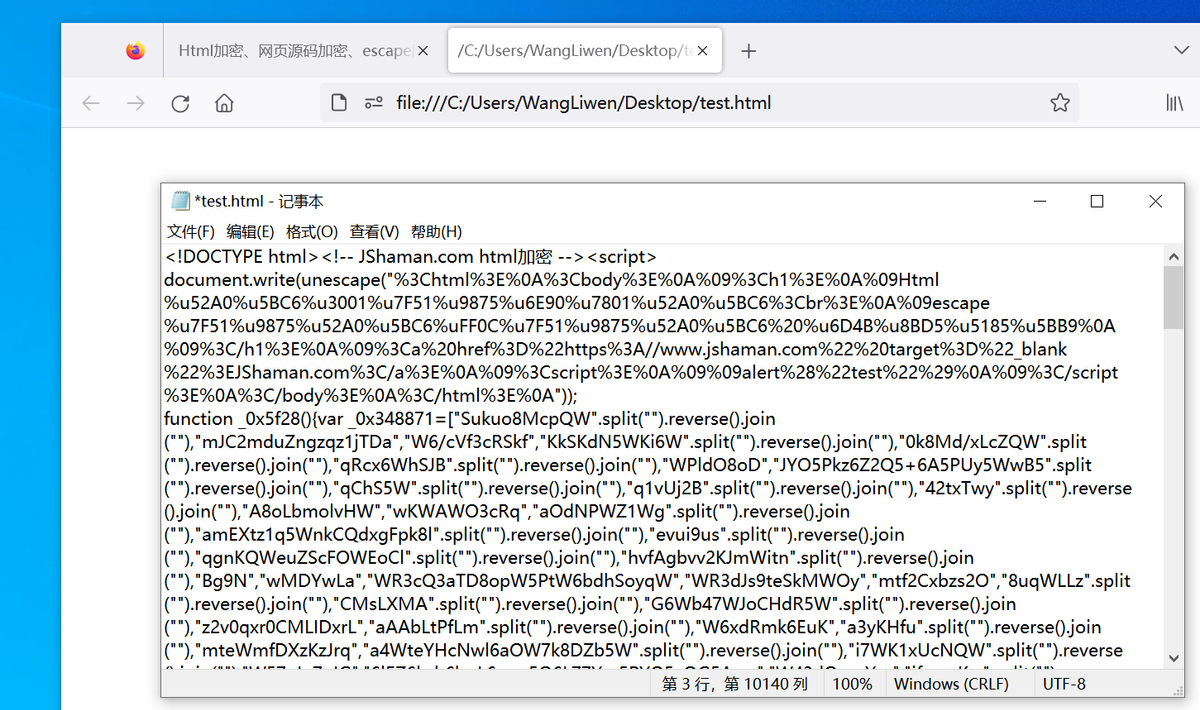Click the Forward navigation arrow
Viewport: 1200px width, 710px height.
tap(134, 102)
